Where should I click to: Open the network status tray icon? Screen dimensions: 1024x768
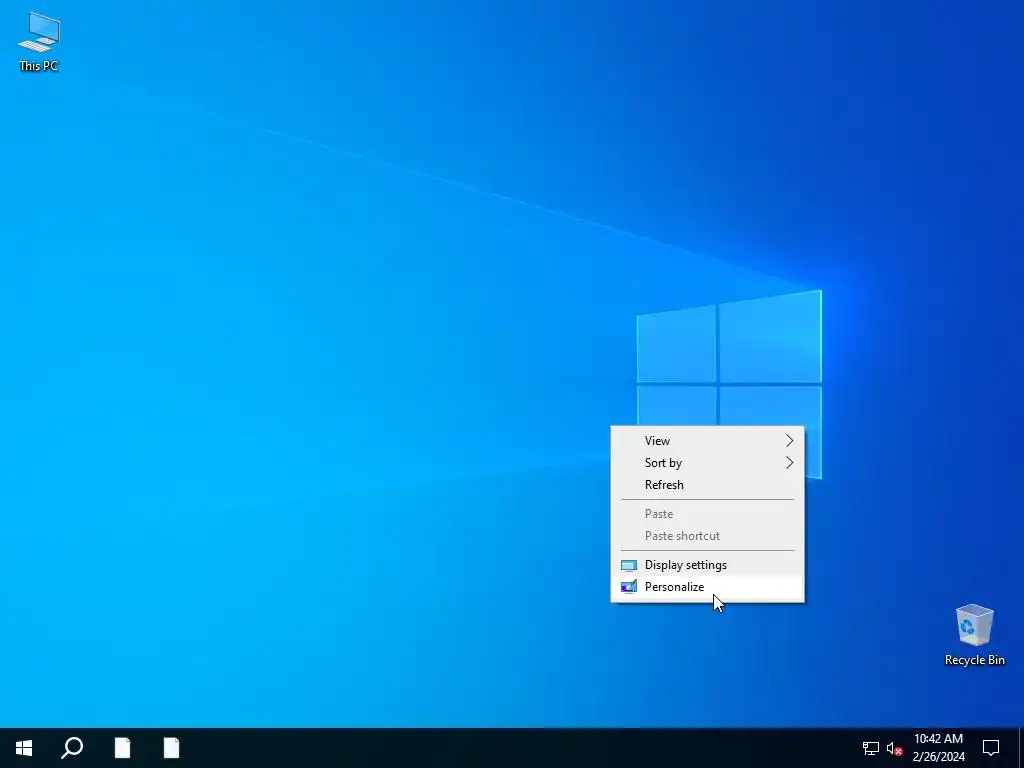871,748
